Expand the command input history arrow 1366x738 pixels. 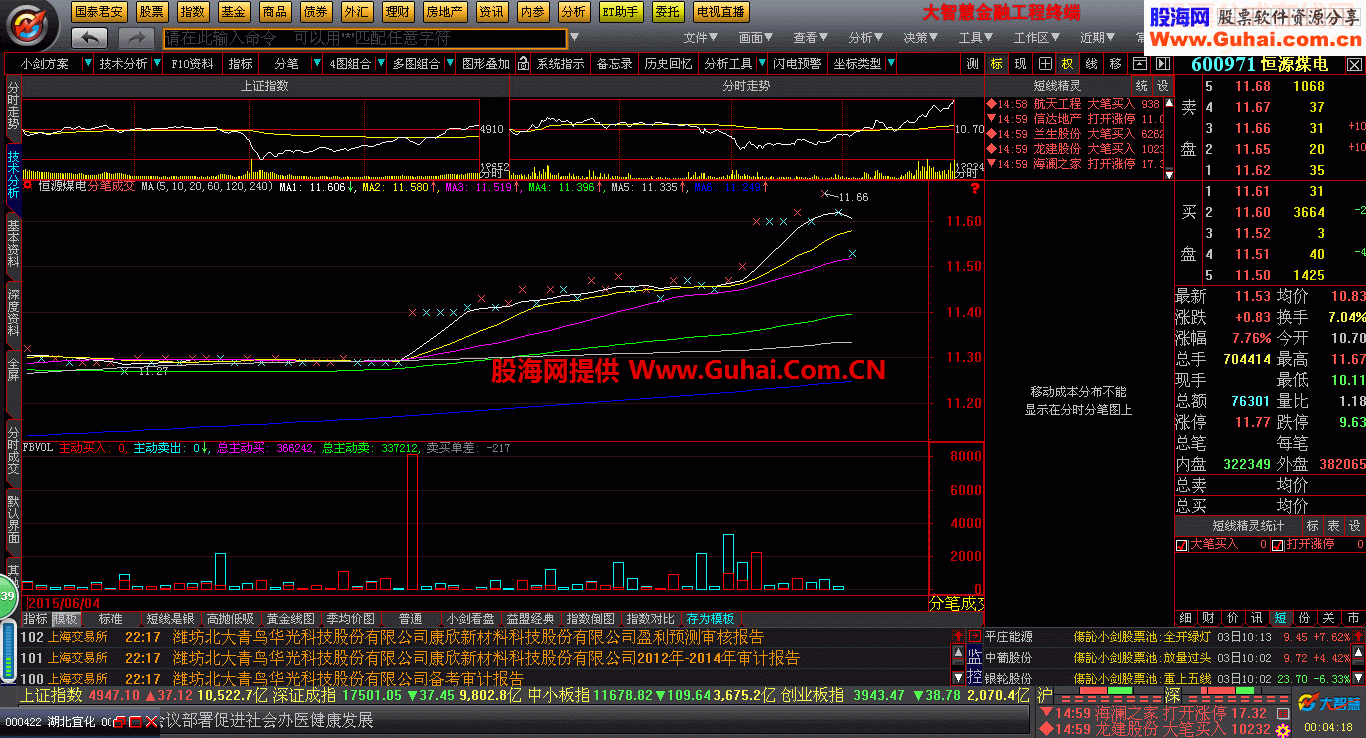pos(574,38)
